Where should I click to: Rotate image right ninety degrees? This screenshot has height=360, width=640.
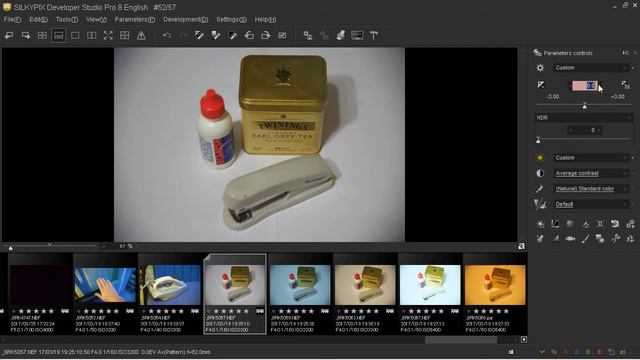click(265, 36)
